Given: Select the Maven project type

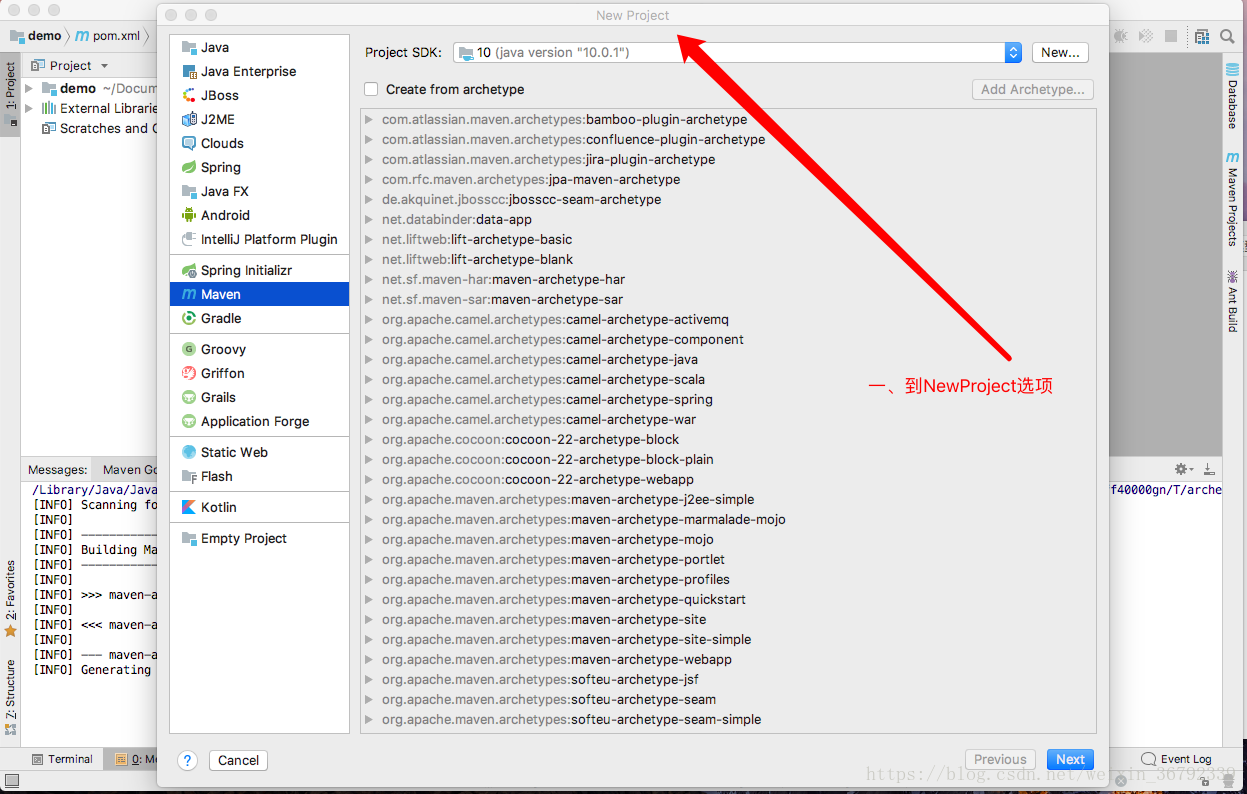Looking at the screenshot, I should point(259,294).
